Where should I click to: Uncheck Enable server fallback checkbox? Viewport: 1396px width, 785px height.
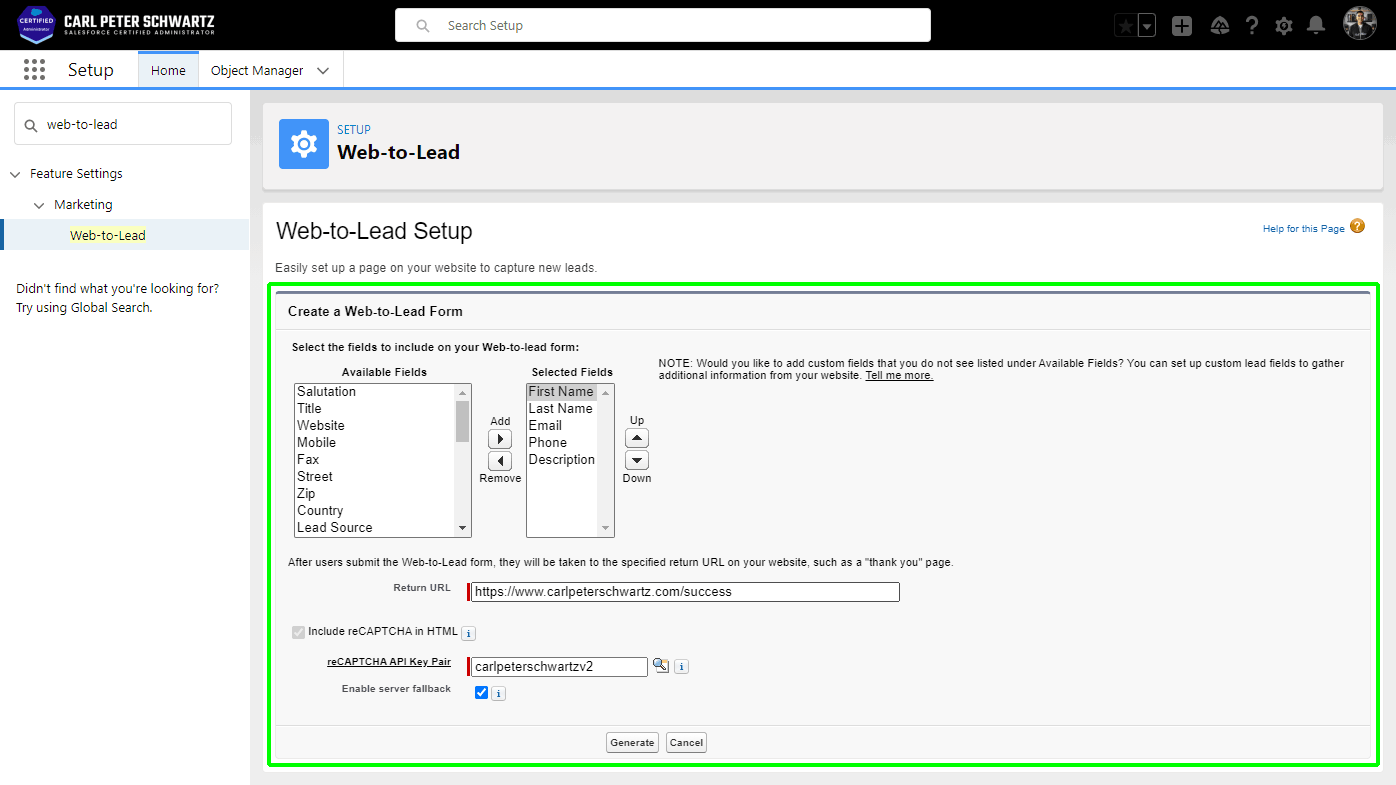pyautogui.click(x=482, y=692)
